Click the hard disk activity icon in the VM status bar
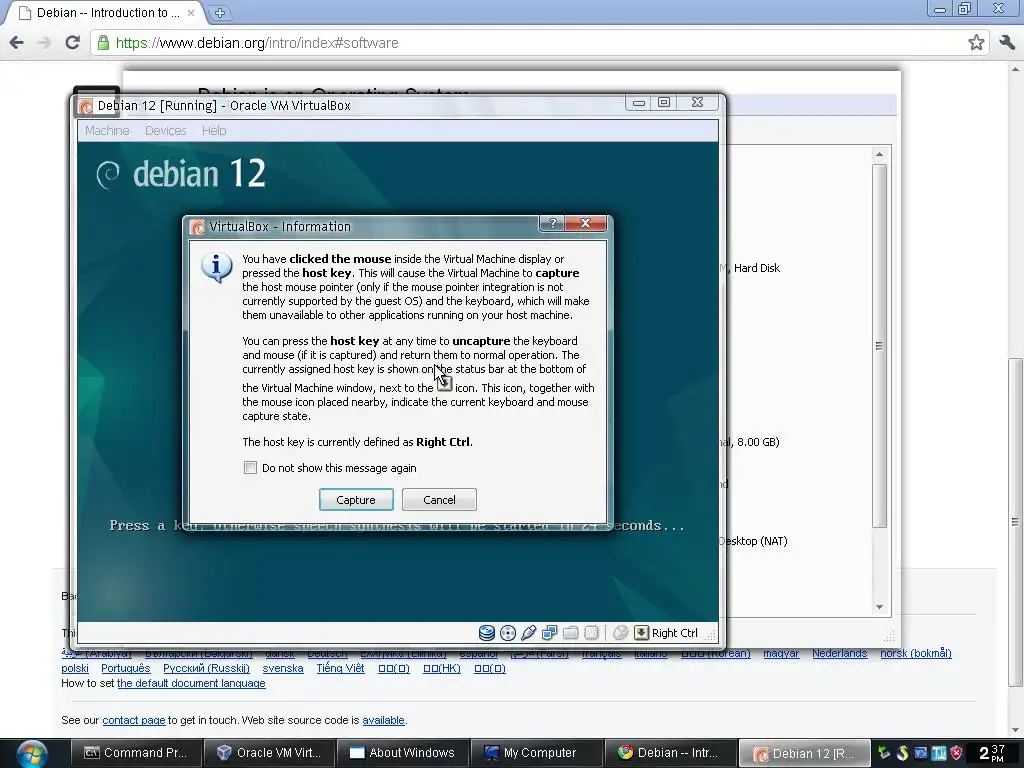 [487, 633]
